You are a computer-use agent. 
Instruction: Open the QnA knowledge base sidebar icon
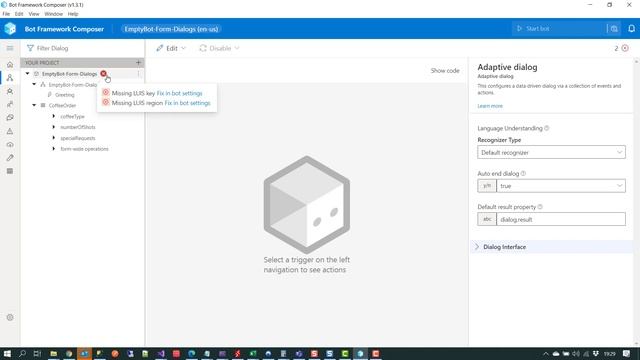tap(10, 118)
